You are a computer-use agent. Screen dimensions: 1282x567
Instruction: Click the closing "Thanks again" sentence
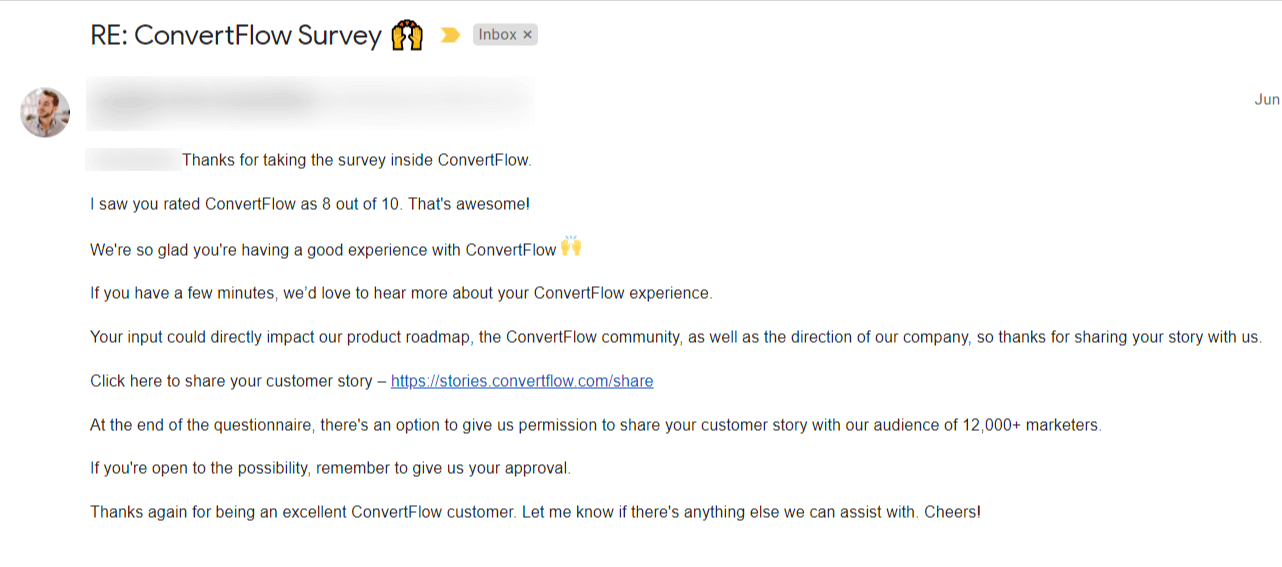(x=535, y=512)
